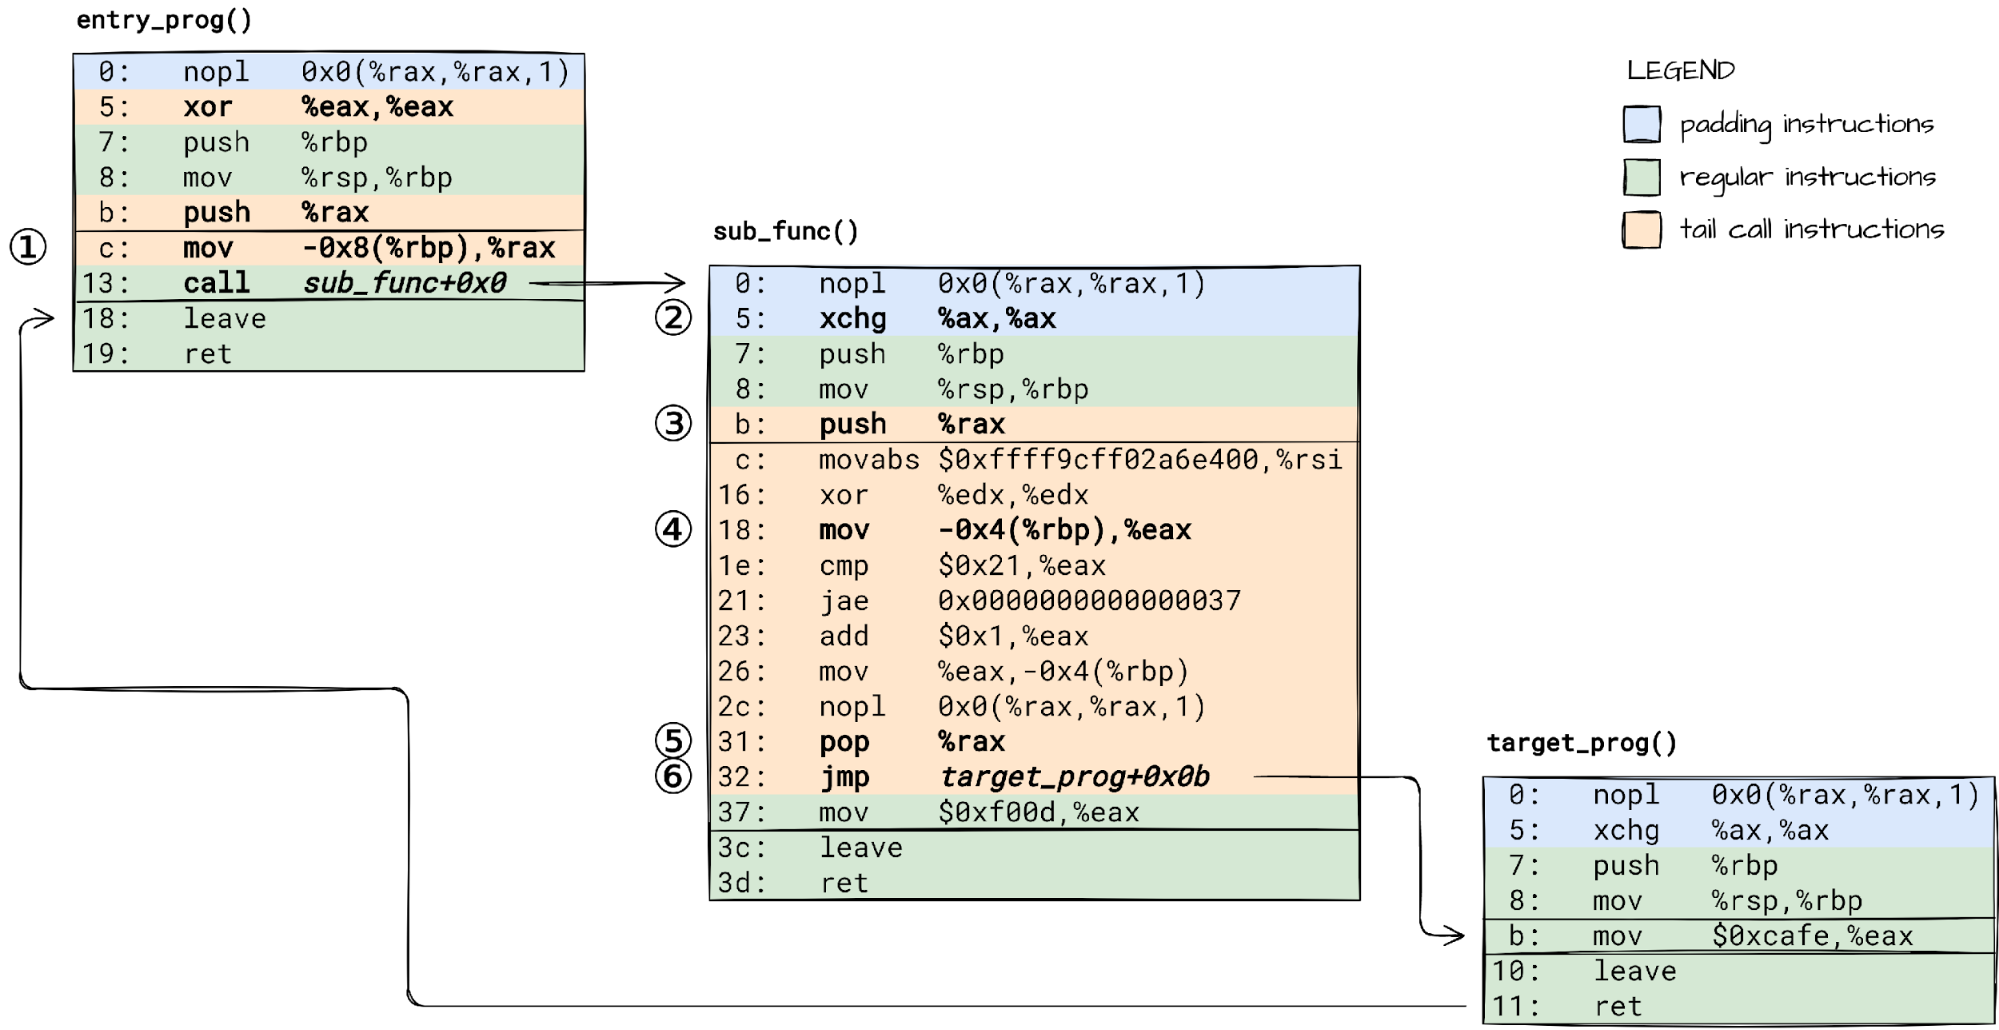The width and height of the screenshot is (1999, 1030).
Task: Click the 'call sub_func+0x0' instruction
Action: 329,283
